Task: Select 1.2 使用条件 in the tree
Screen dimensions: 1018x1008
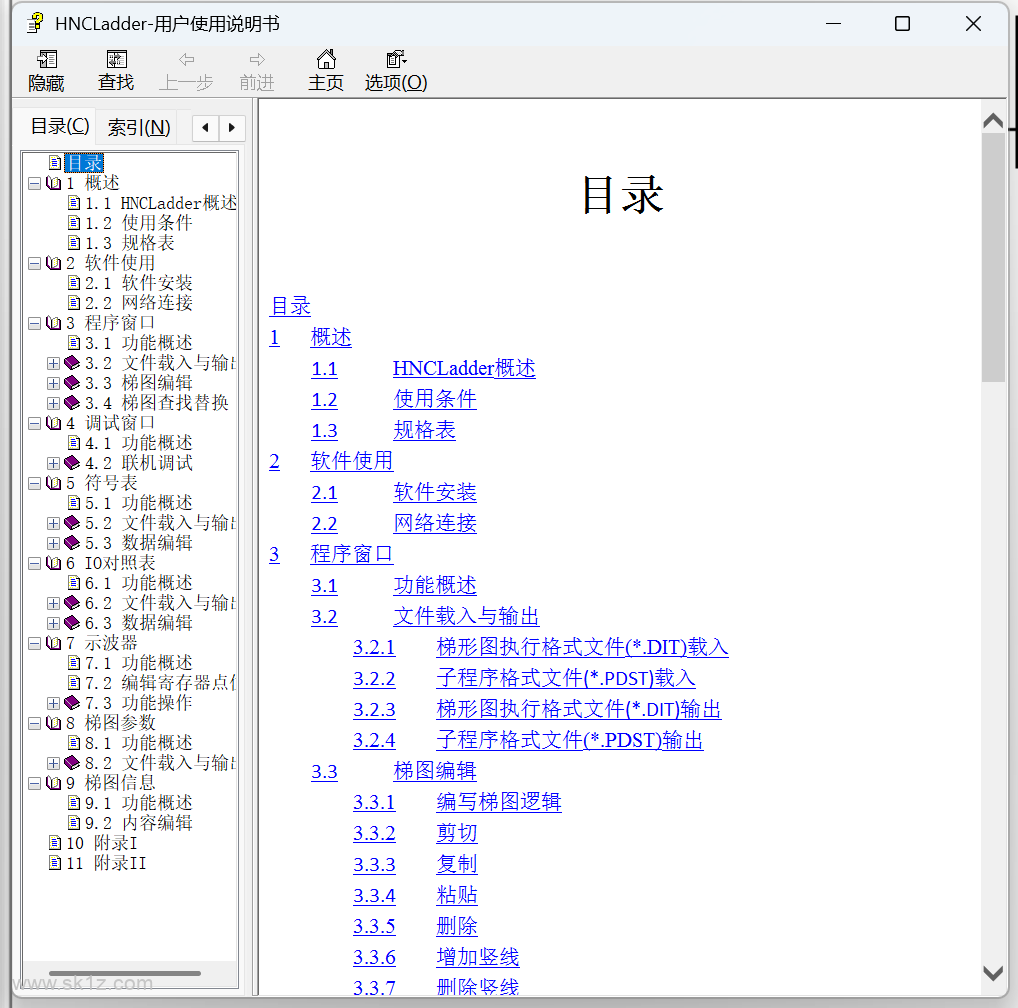Action: 139,223
